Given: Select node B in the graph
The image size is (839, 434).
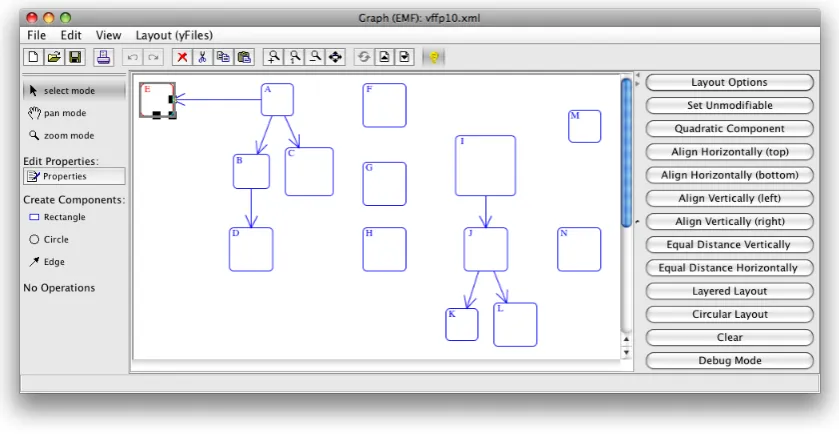Looking at the screenshot, I should (251, 171).
